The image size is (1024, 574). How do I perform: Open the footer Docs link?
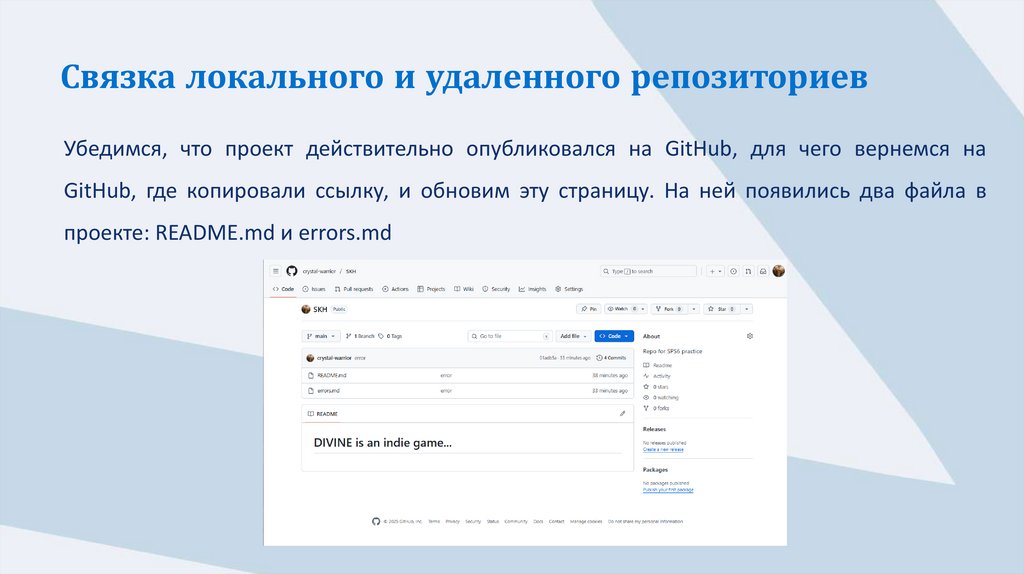point(538,521)
